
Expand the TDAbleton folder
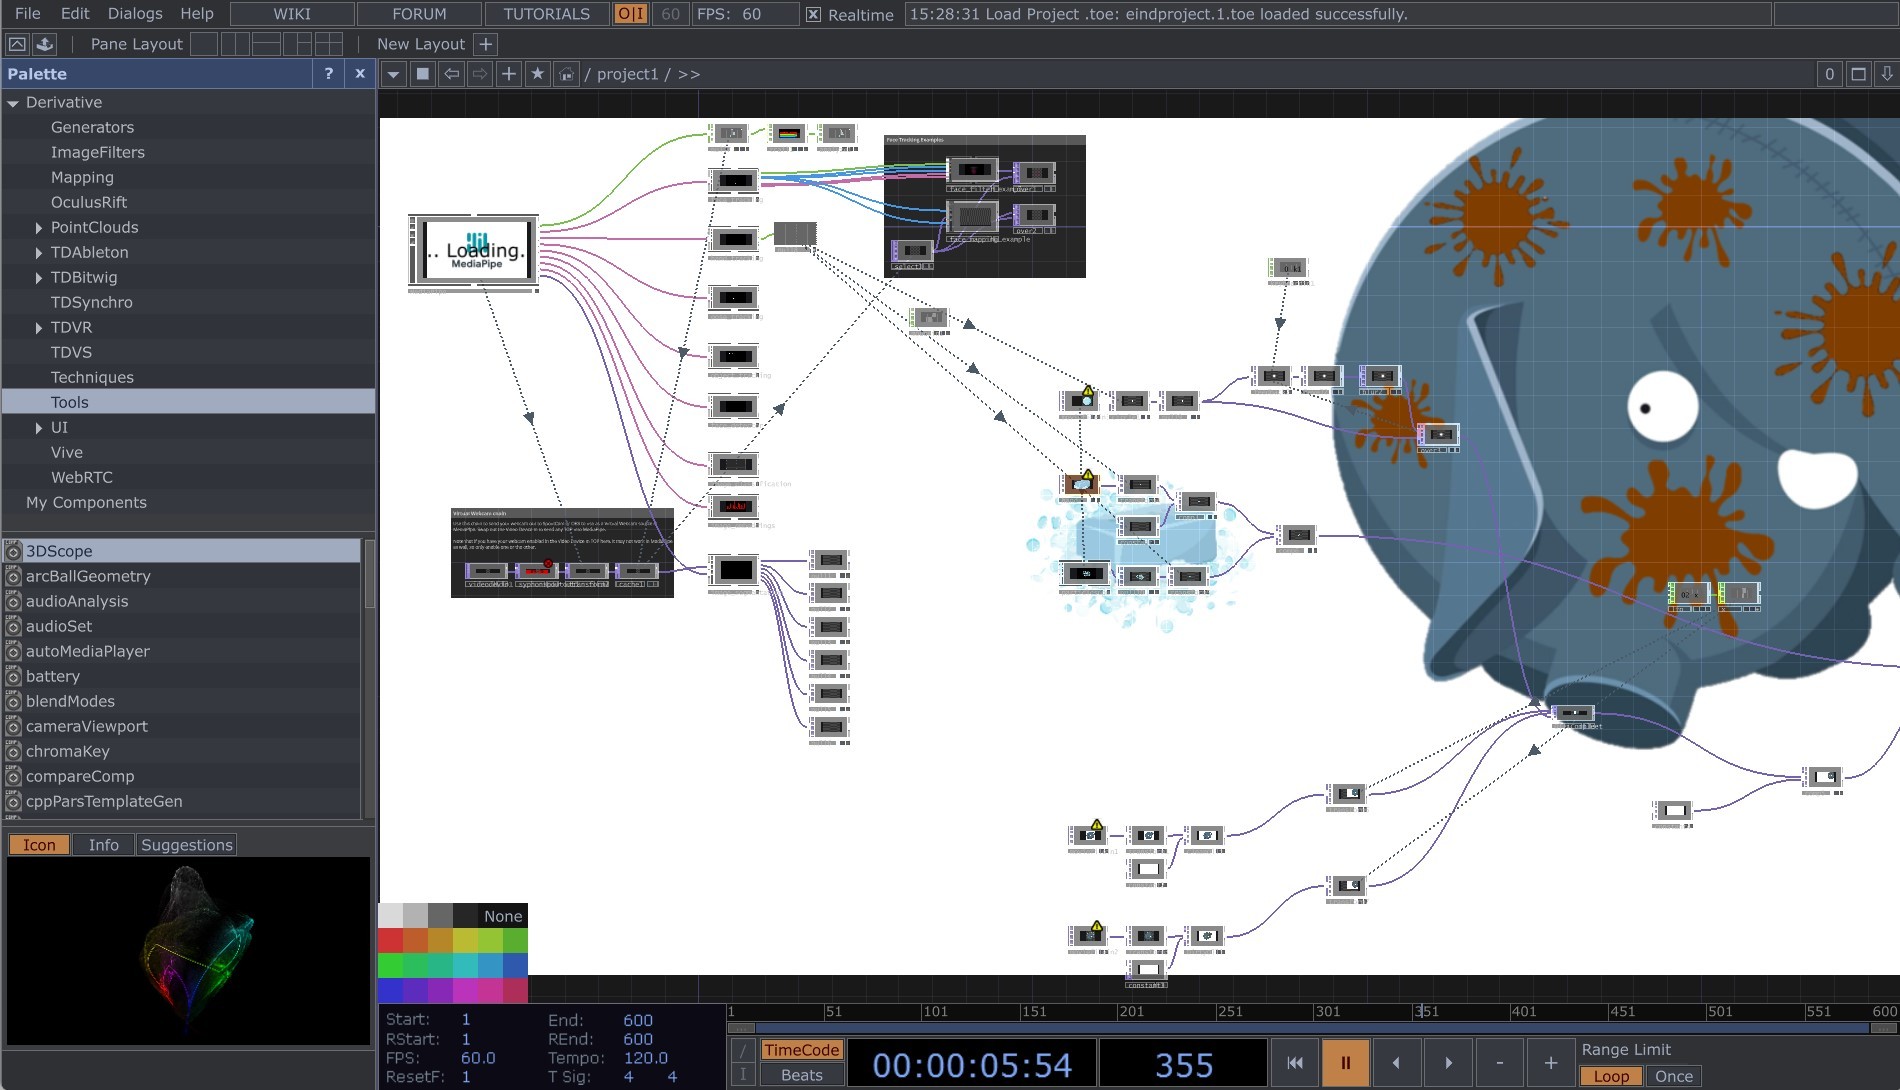click(x=38, y=253)
